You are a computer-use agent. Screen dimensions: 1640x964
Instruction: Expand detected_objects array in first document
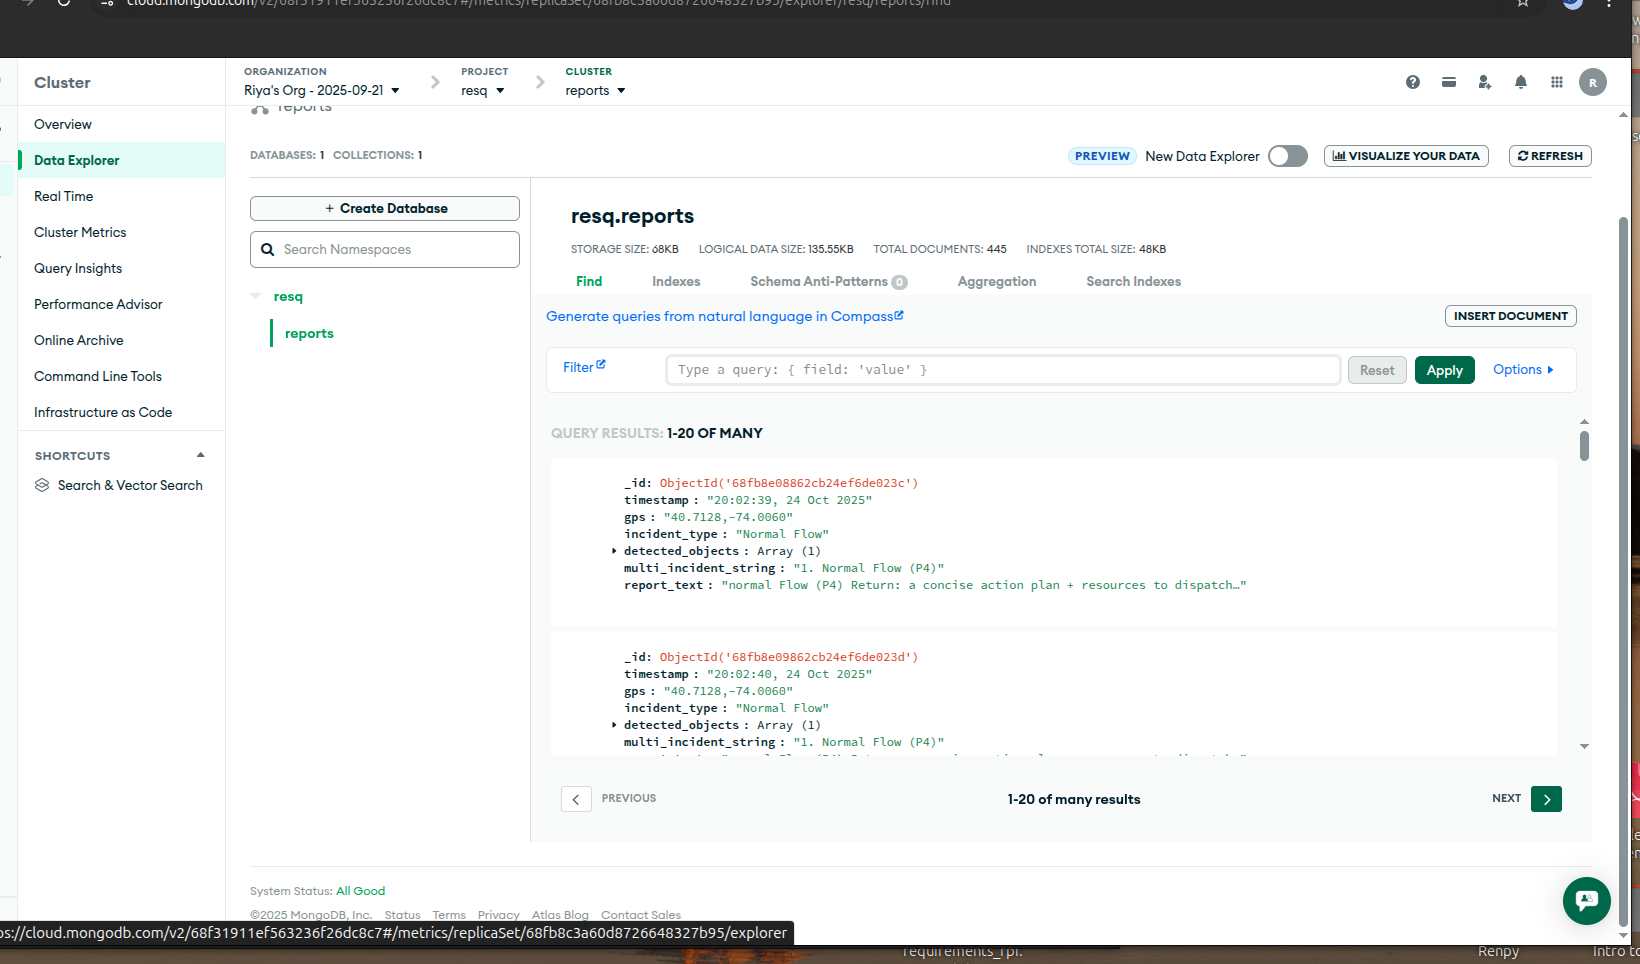click(614, 551)
